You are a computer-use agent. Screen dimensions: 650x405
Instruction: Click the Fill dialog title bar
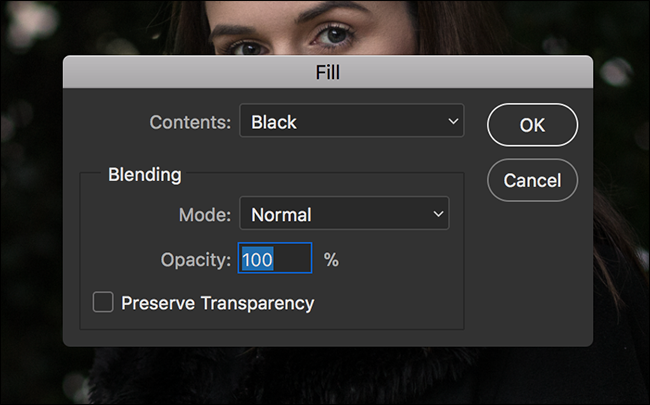click(328, 72)
